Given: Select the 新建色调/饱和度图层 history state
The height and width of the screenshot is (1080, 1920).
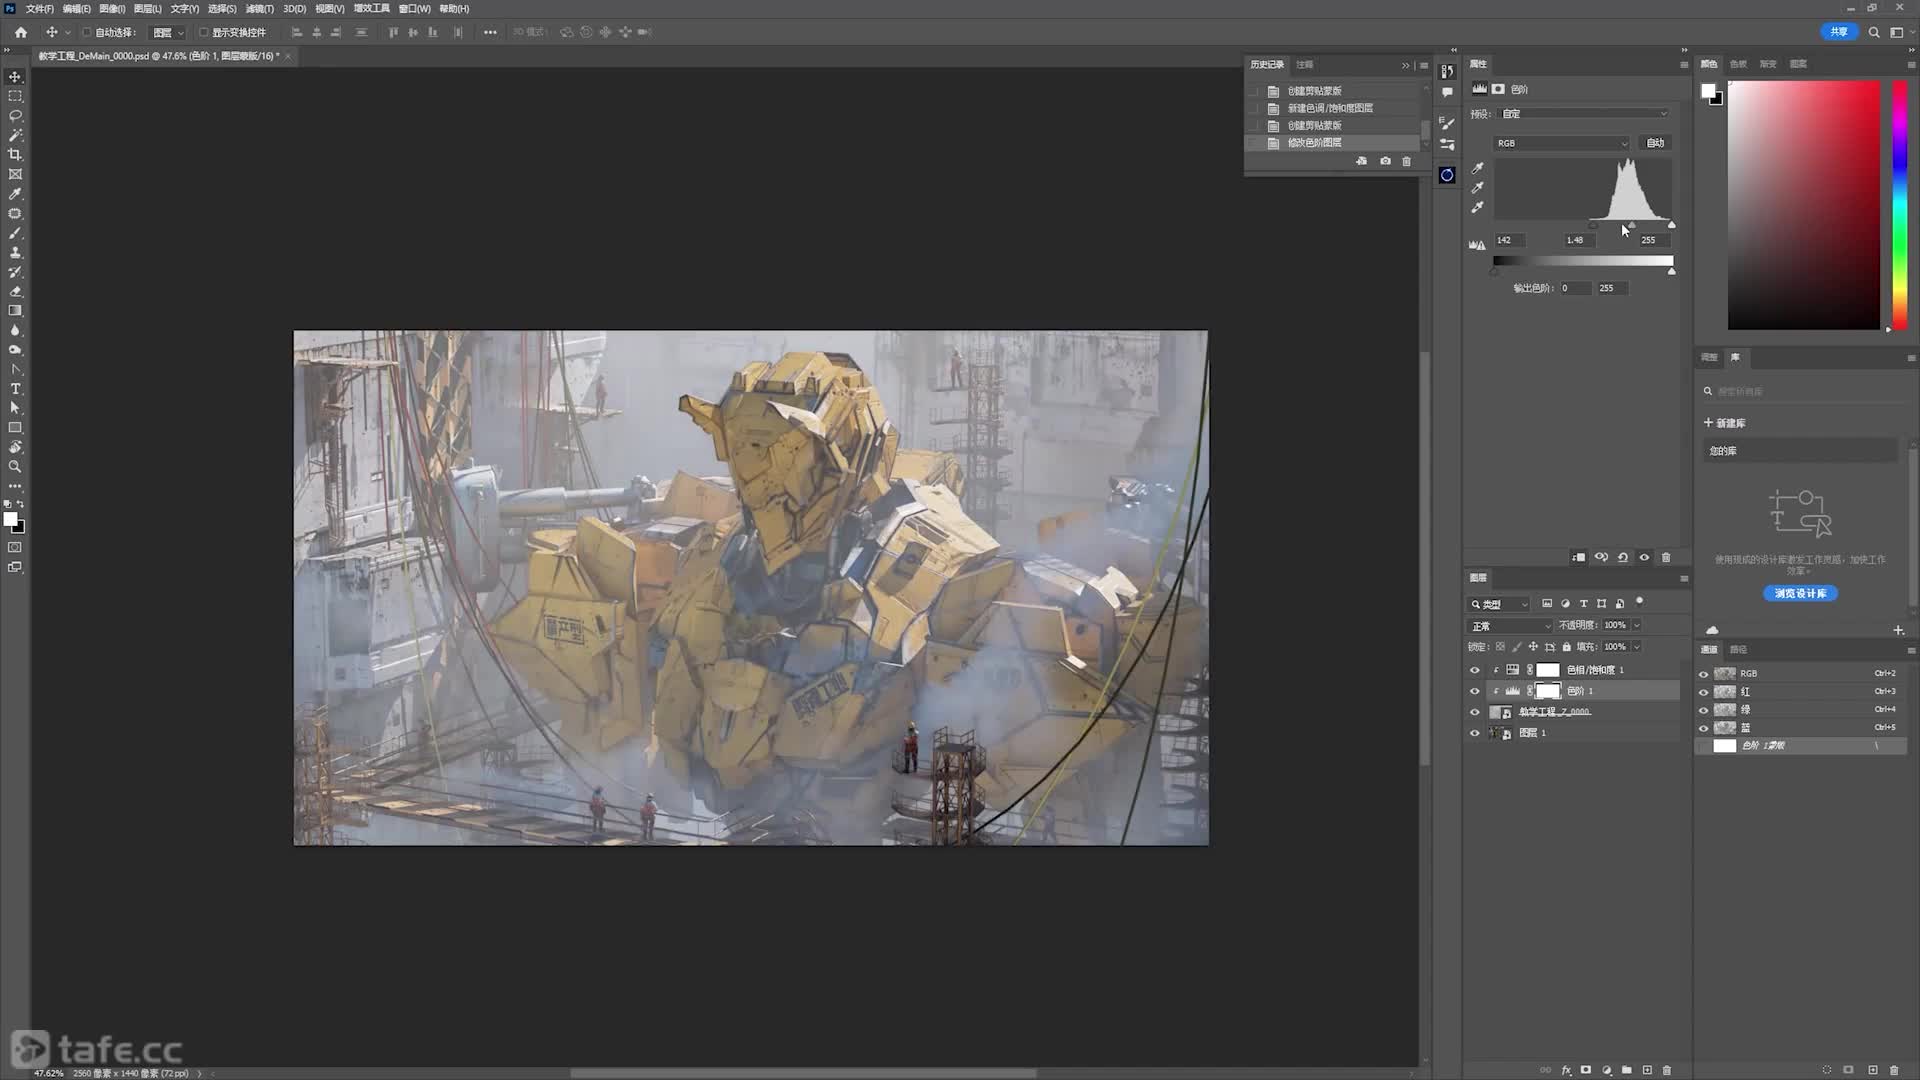Looking at the screenshot, I should [x=1333, y=108].
